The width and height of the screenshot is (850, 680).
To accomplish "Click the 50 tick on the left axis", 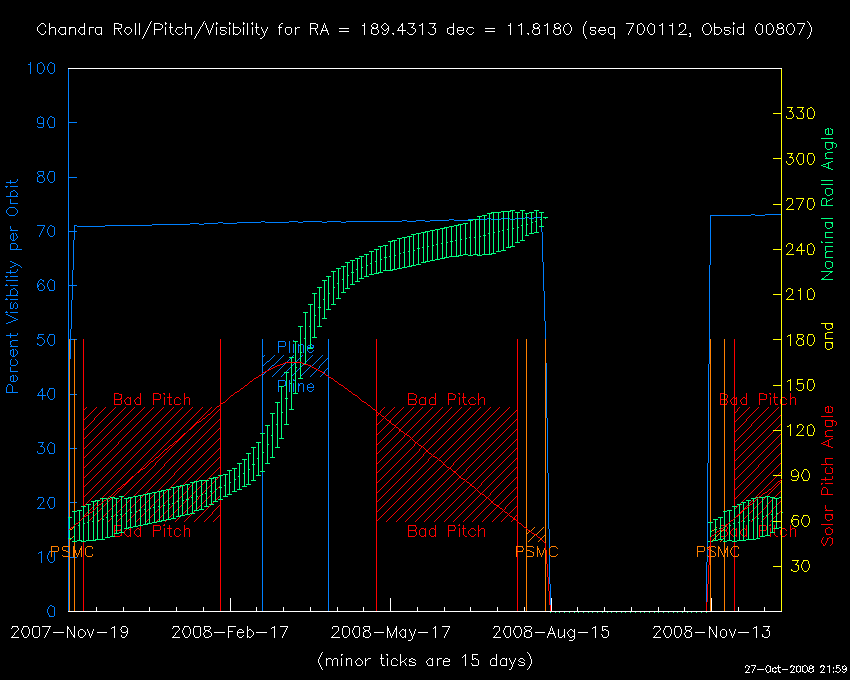I will point(47,340).
